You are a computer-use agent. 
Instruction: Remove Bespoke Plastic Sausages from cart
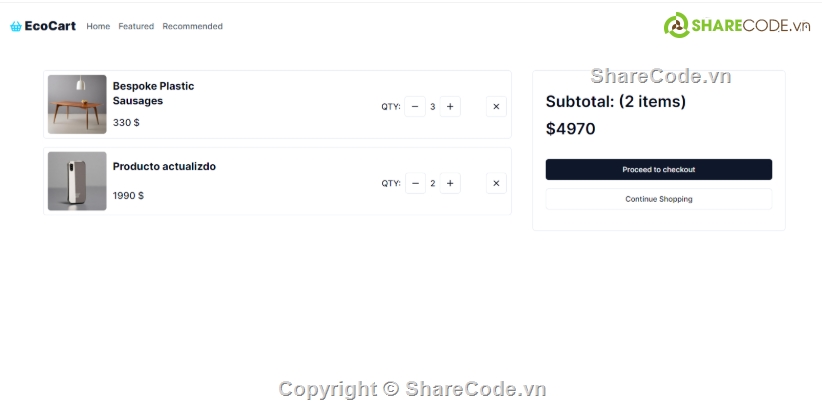(496, 106)
